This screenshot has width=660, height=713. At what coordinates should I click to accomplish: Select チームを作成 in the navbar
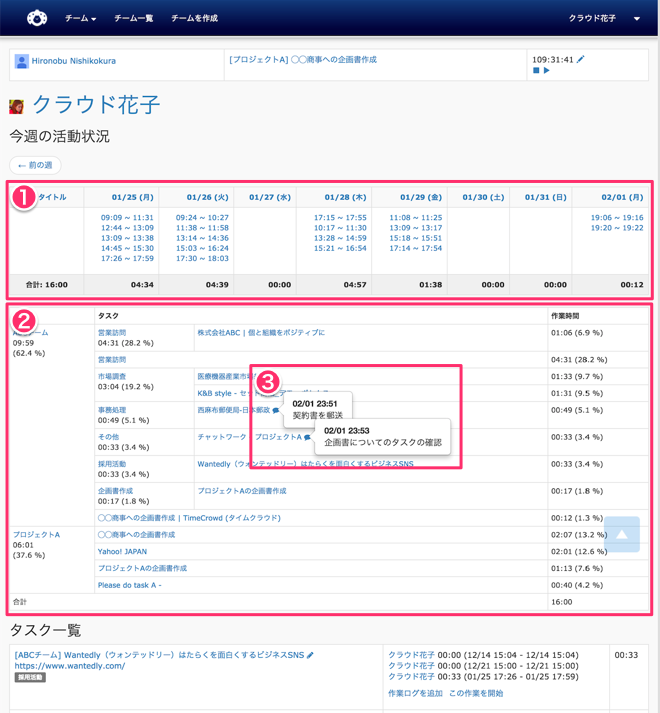click(x=194, y=19)
